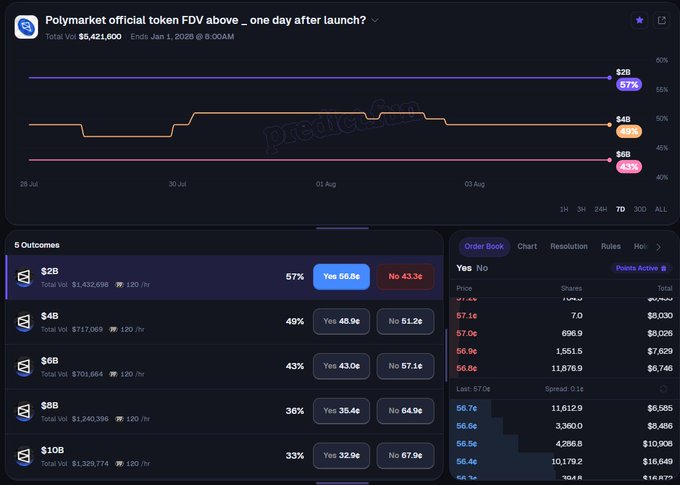
Task: Buy Yes at 43.0¢ for $6B
Action: [341, 366]
